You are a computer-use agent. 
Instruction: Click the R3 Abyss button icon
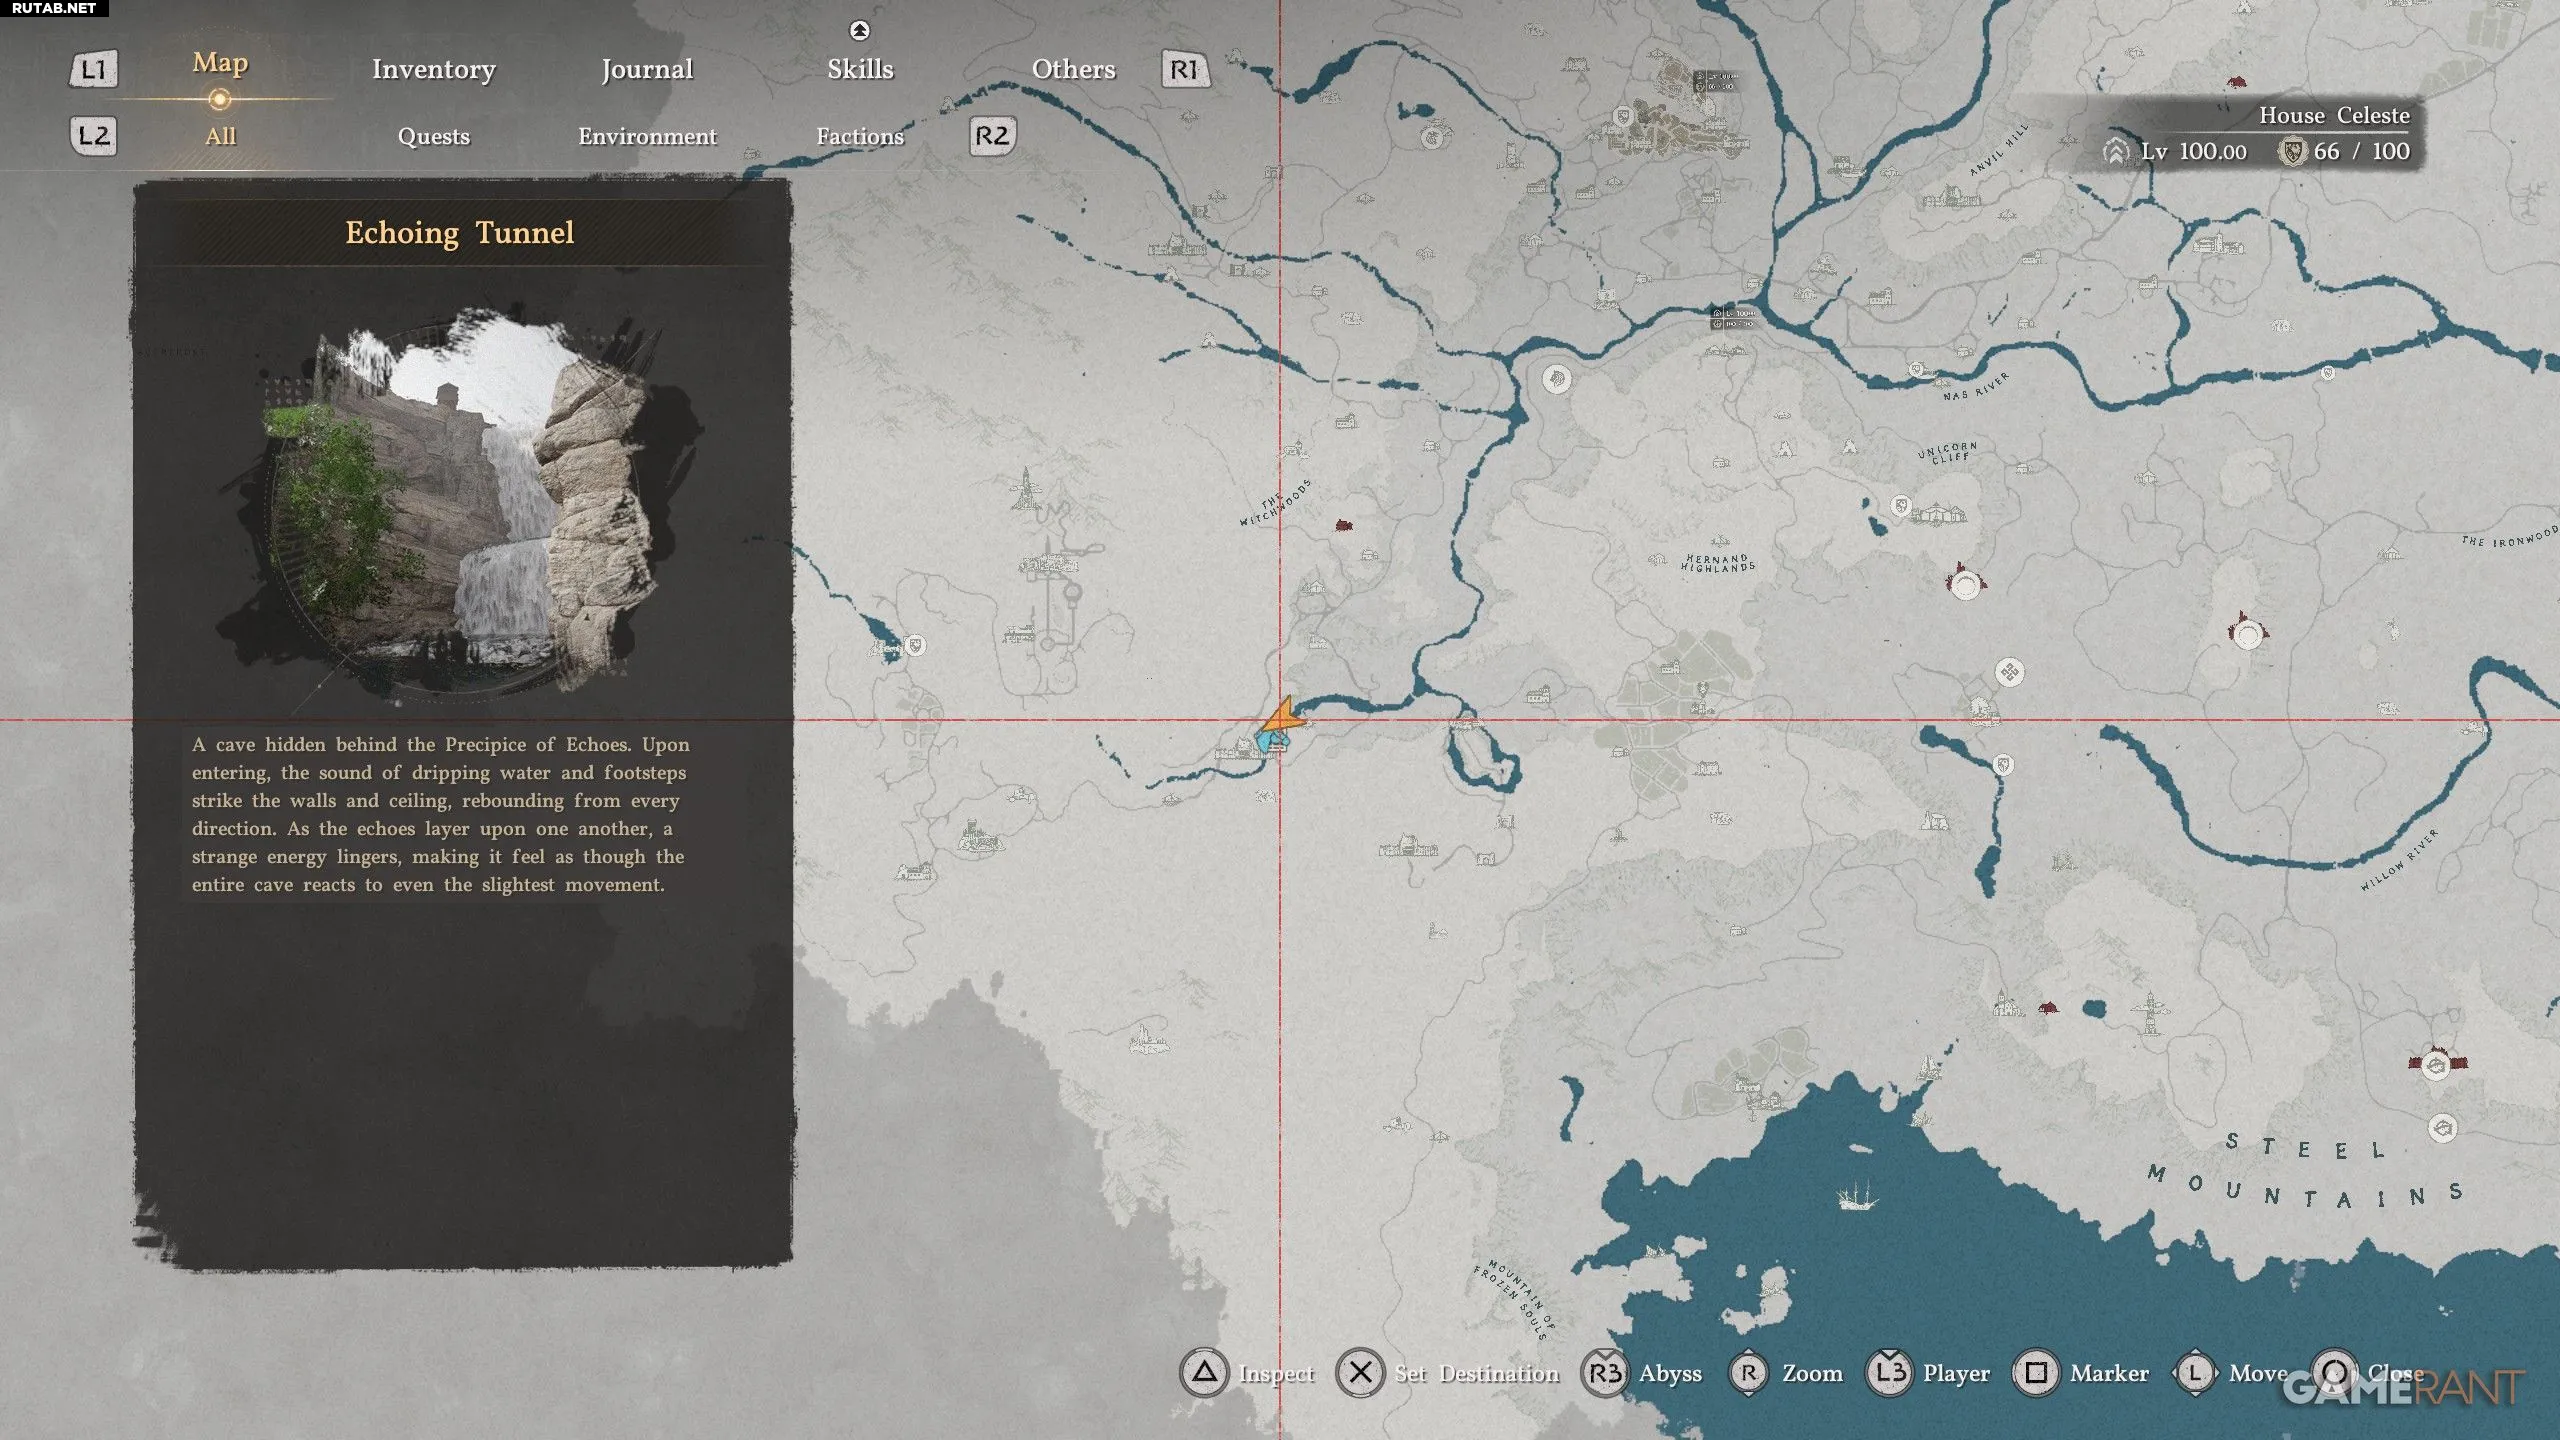1605,1373
